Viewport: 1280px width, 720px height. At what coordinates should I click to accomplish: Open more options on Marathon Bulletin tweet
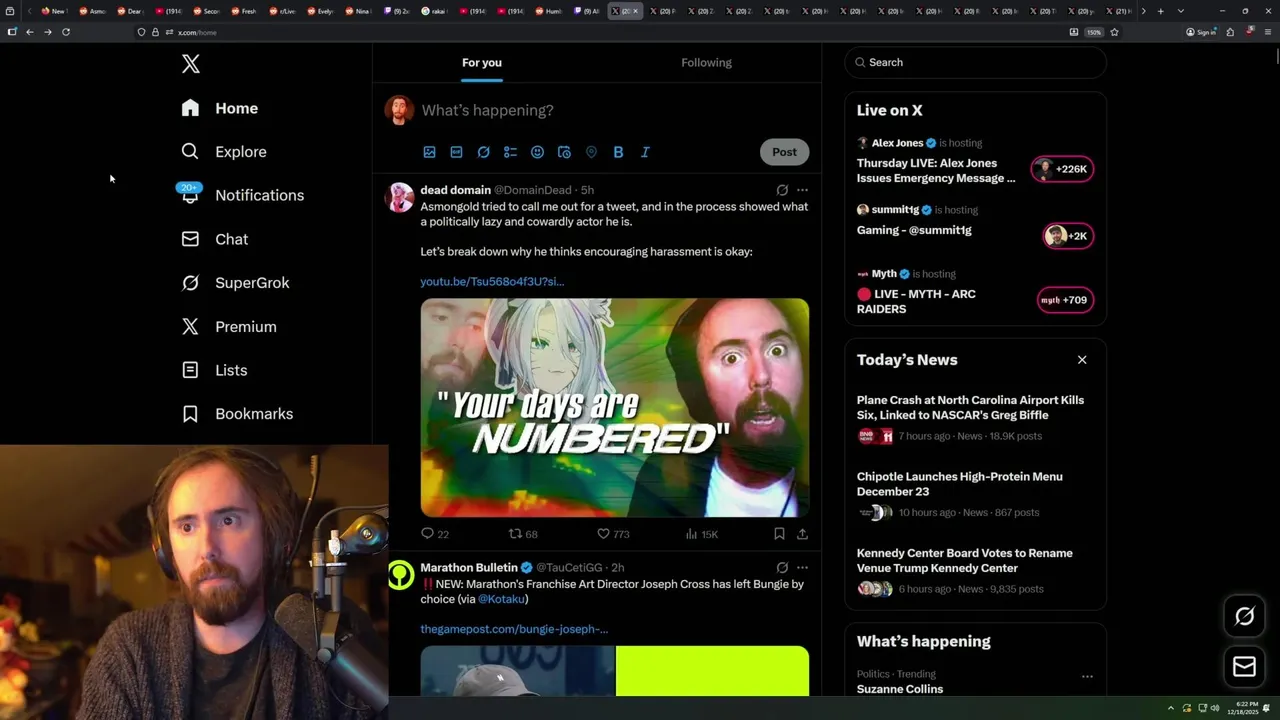coord(802,568)
